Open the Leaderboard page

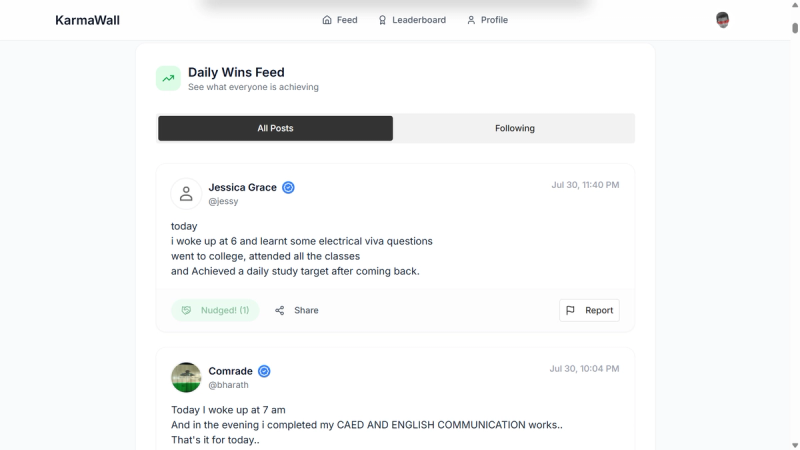pyautogui.click(x=412, y=20)
